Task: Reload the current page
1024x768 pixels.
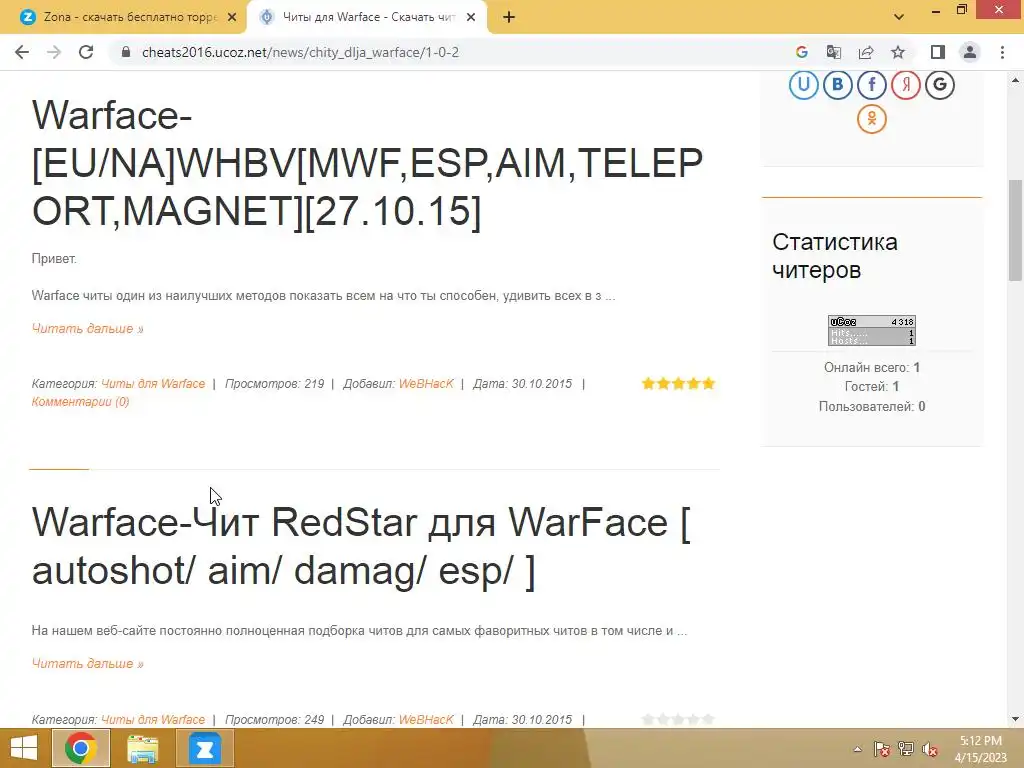Action: click(x=86, y=52)
